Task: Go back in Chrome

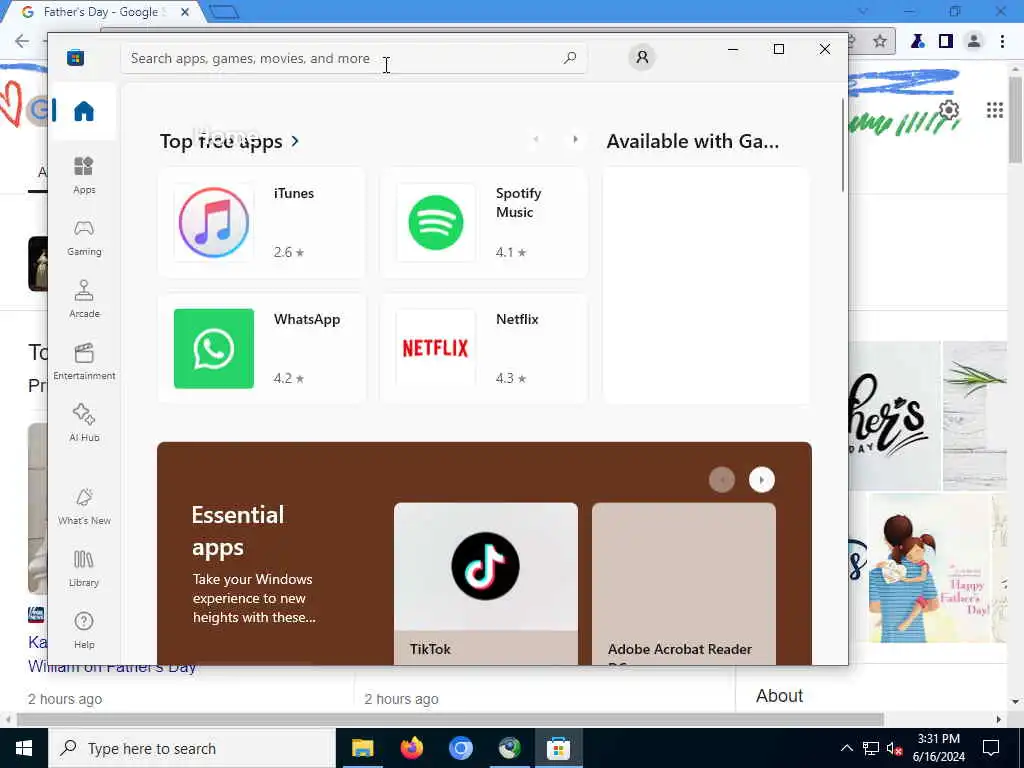Action: tap(22, 41)
